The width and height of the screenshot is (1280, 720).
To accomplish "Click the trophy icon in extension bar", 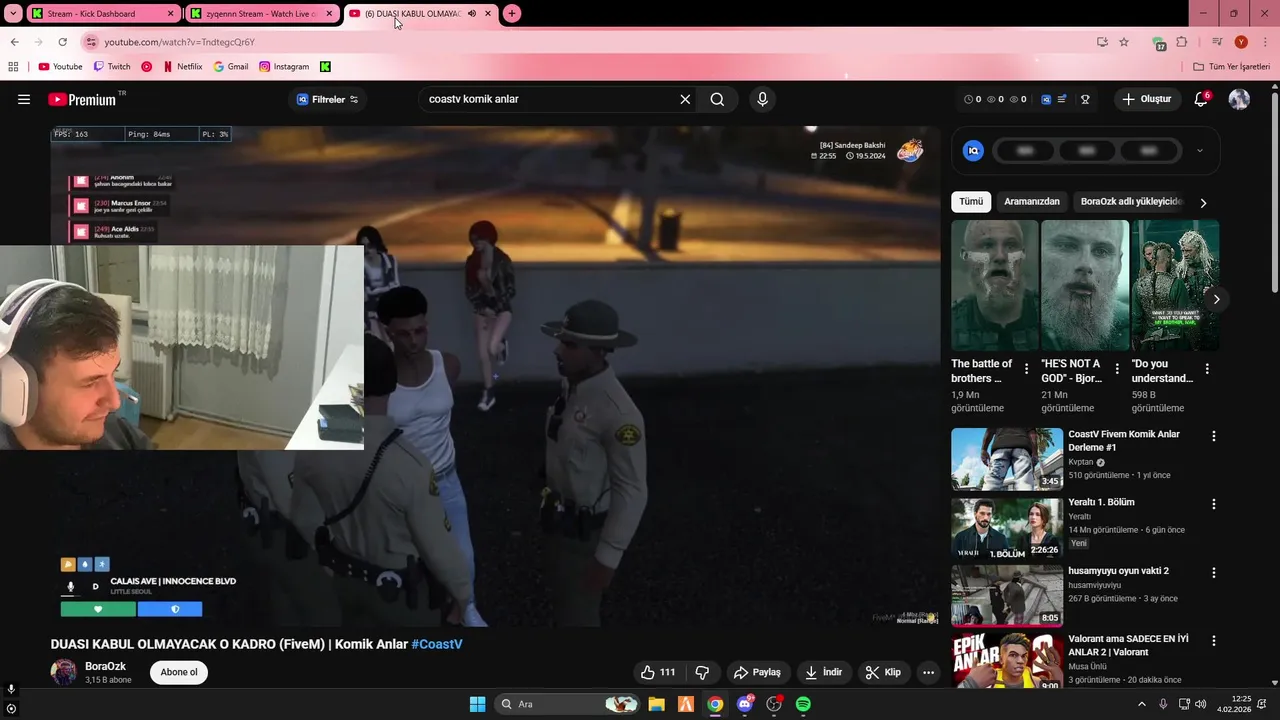I will point(1085,99).
